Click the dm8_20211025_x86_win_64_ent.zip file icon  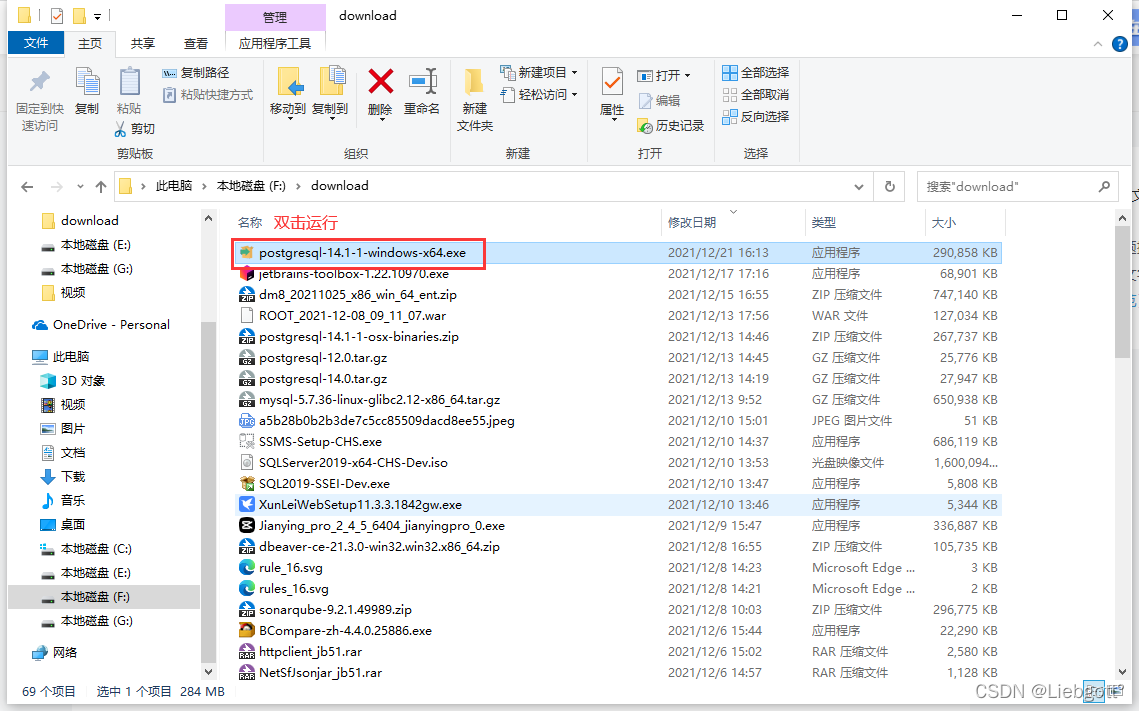247,295
